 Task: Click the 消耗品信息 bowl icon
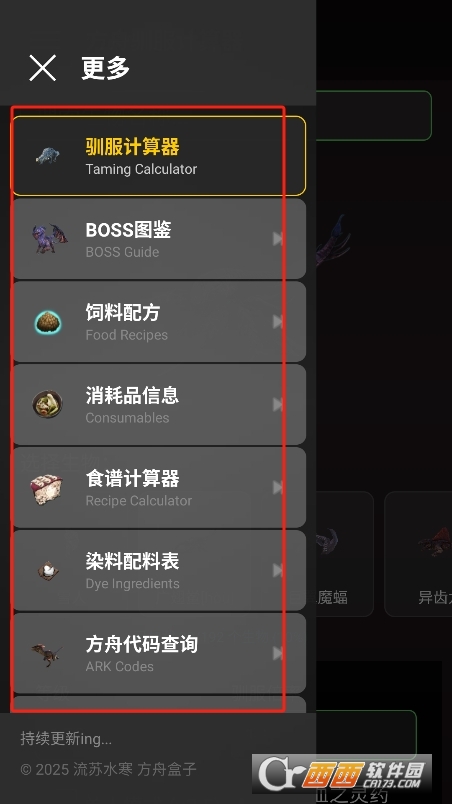click(x=48, y=404)
